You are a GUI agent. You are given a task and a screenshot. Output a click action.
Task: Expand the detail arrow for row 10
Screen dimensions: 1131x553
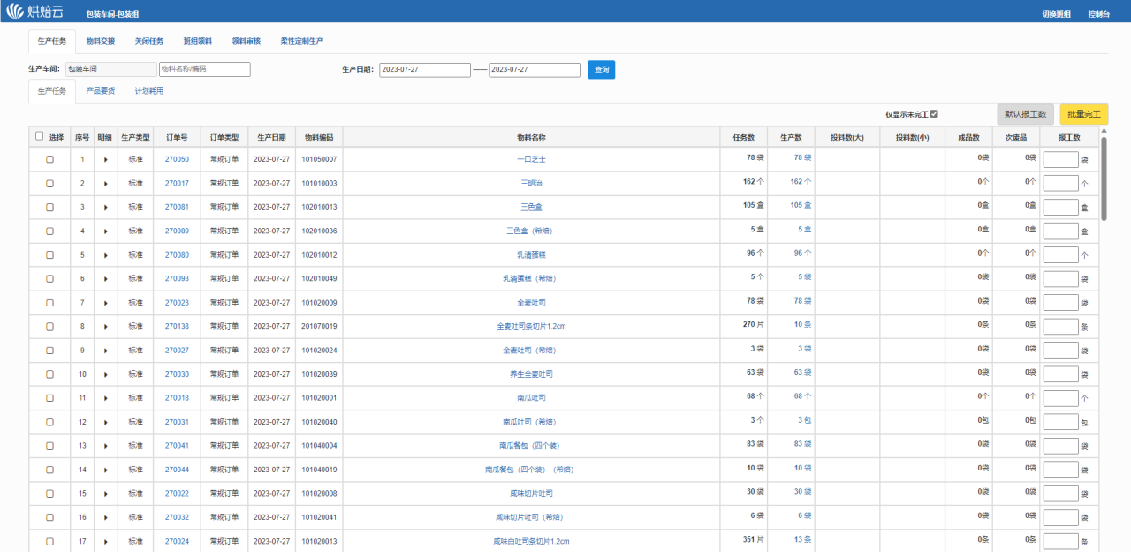click(105, 374)
